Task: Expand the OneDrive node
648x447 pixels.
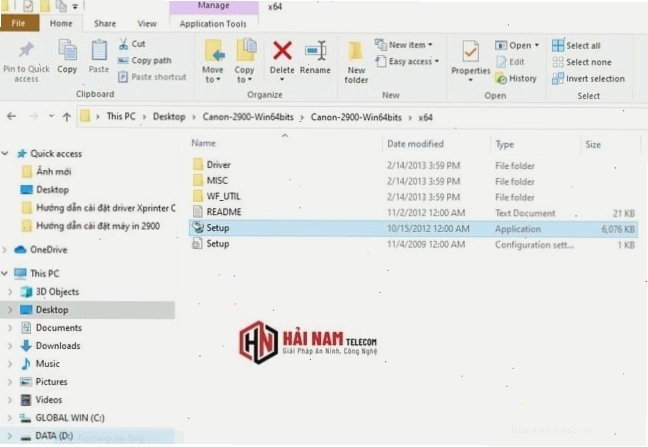Action: [5, 250]
